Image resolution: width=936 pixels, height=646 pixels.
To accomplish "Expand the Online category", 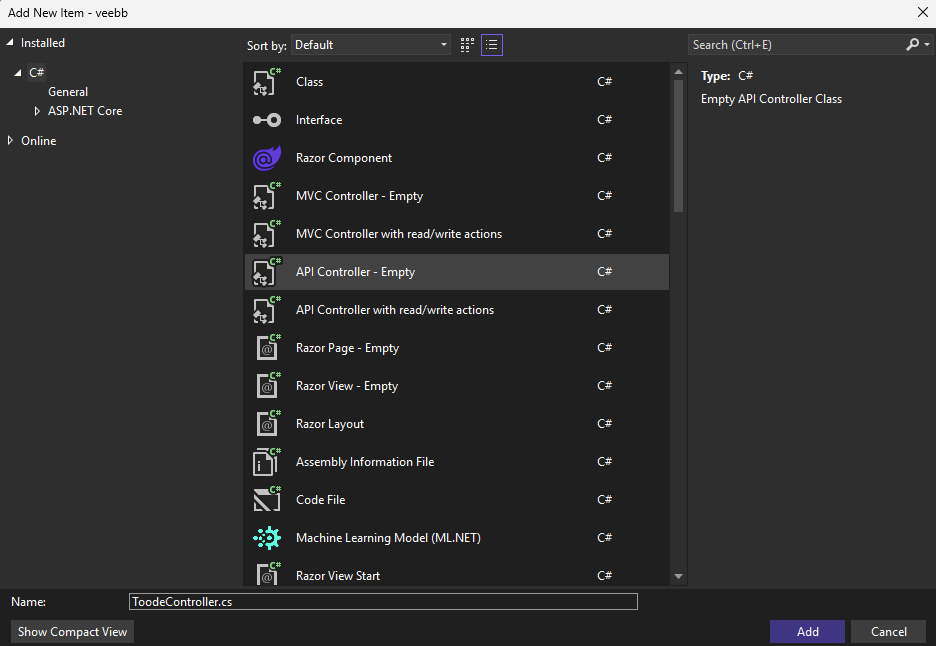I will click(x=10, y=141).
